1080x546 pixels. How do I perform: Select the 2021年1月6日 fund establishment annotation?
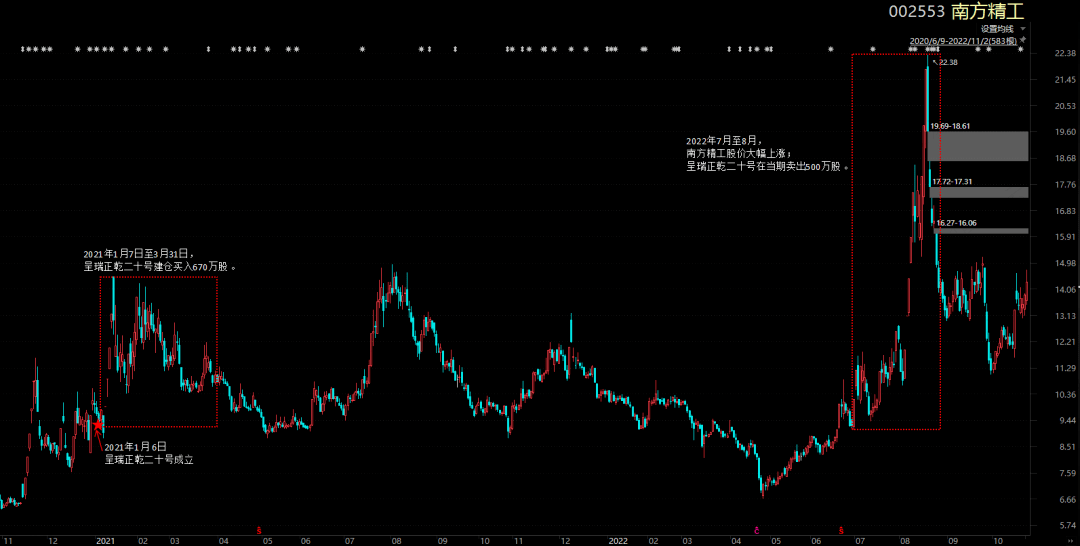149,452
